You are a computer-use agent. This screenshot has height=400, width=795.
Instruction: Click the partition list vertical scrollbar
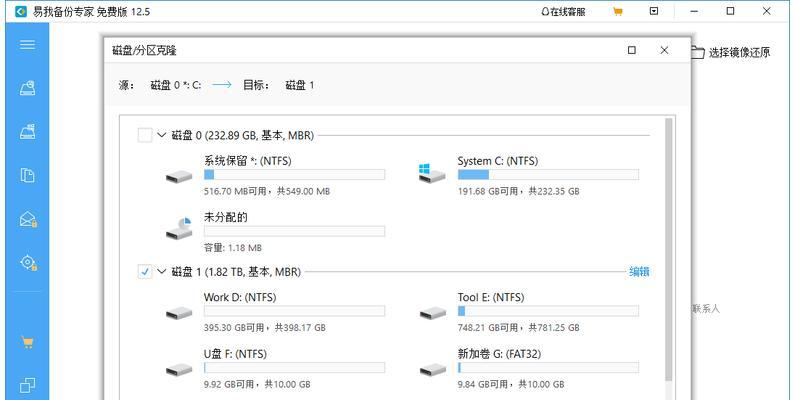tap(669, 249)
